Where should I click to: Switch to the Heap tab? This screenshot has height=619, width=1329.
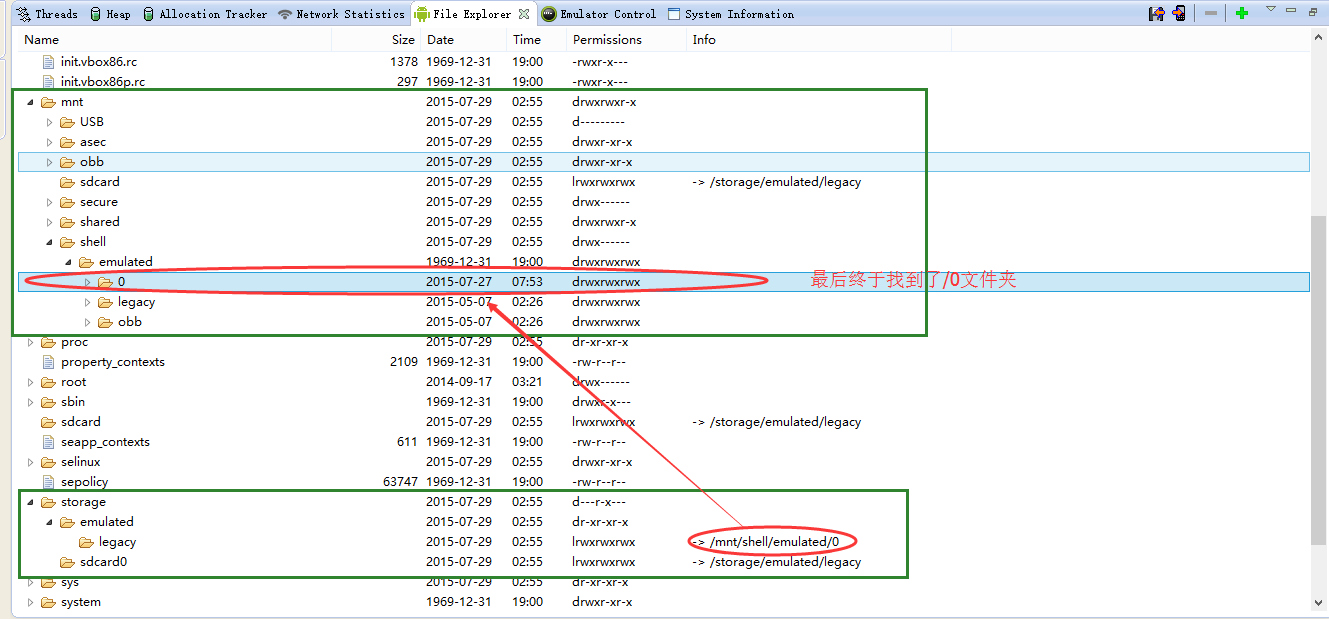pyautogui.click(x=110, y=14)
